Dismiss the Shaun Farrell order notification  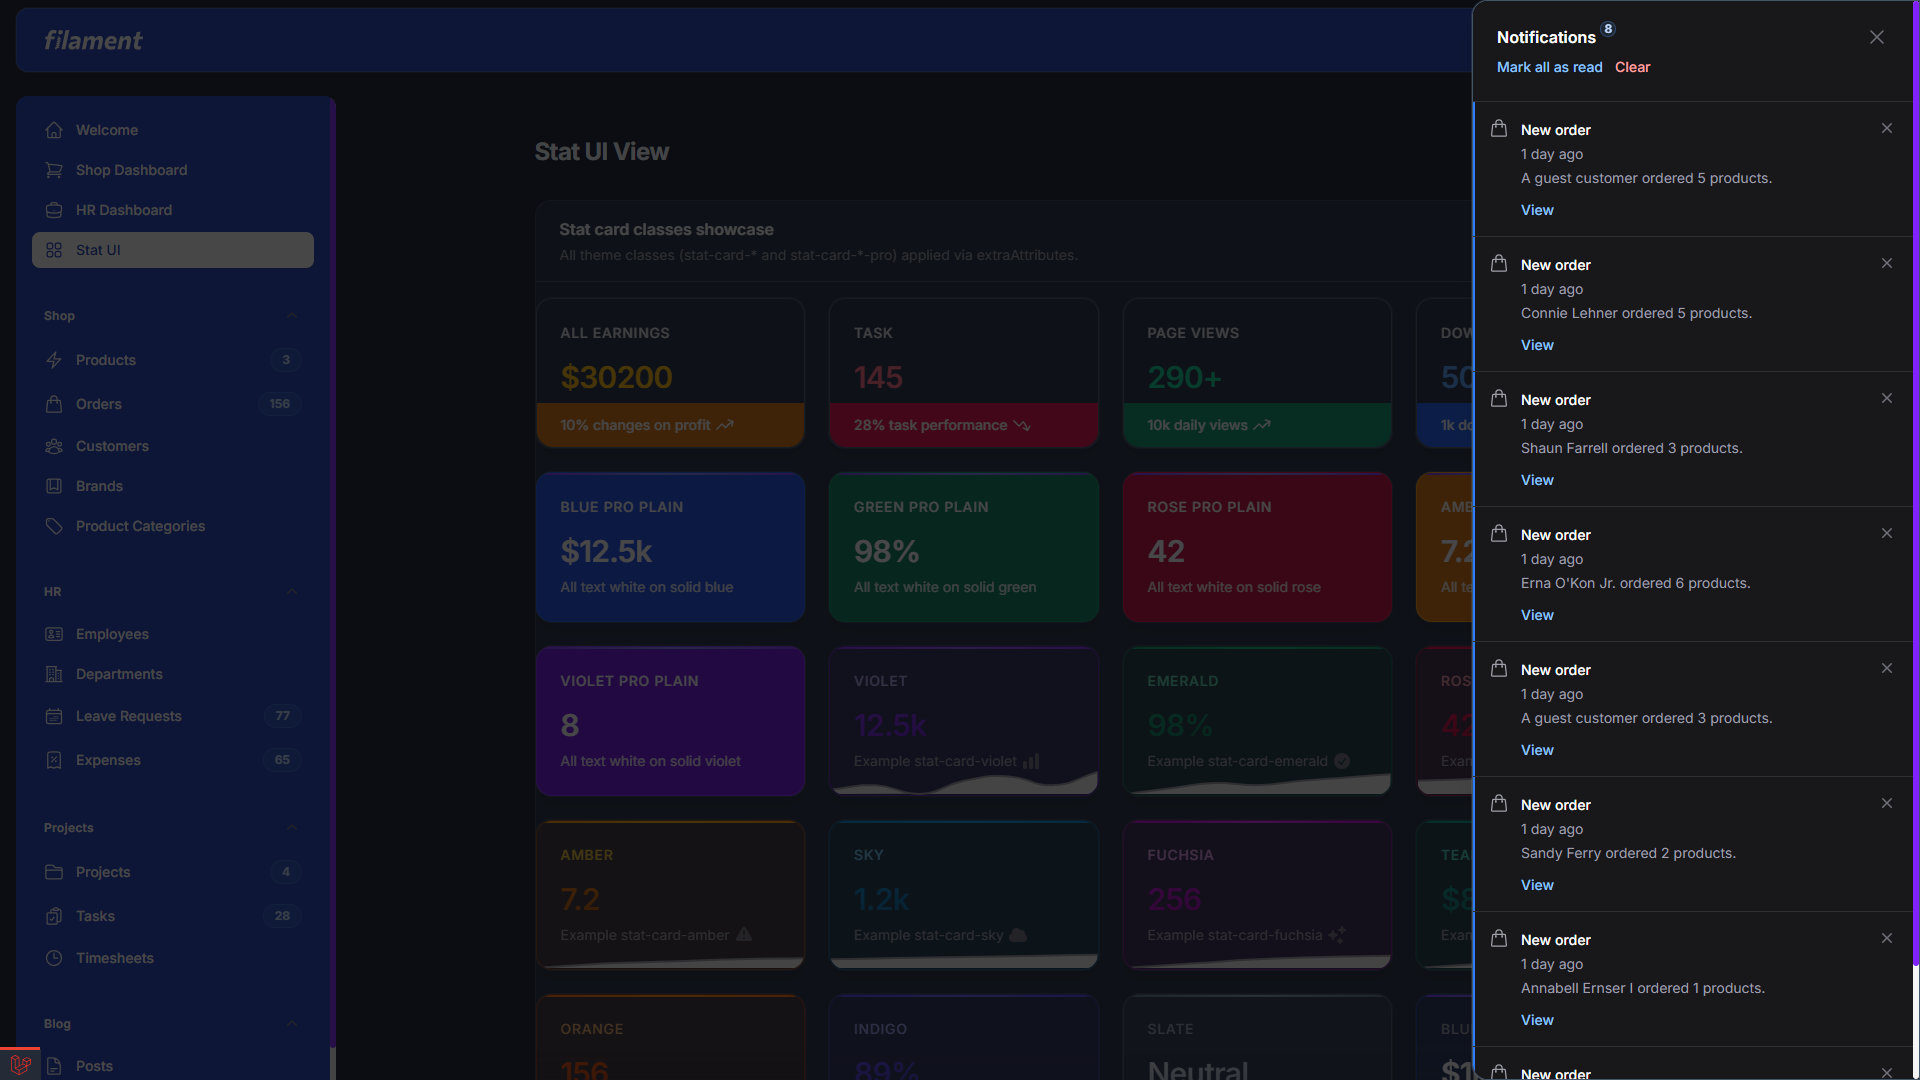(1887, 398)
